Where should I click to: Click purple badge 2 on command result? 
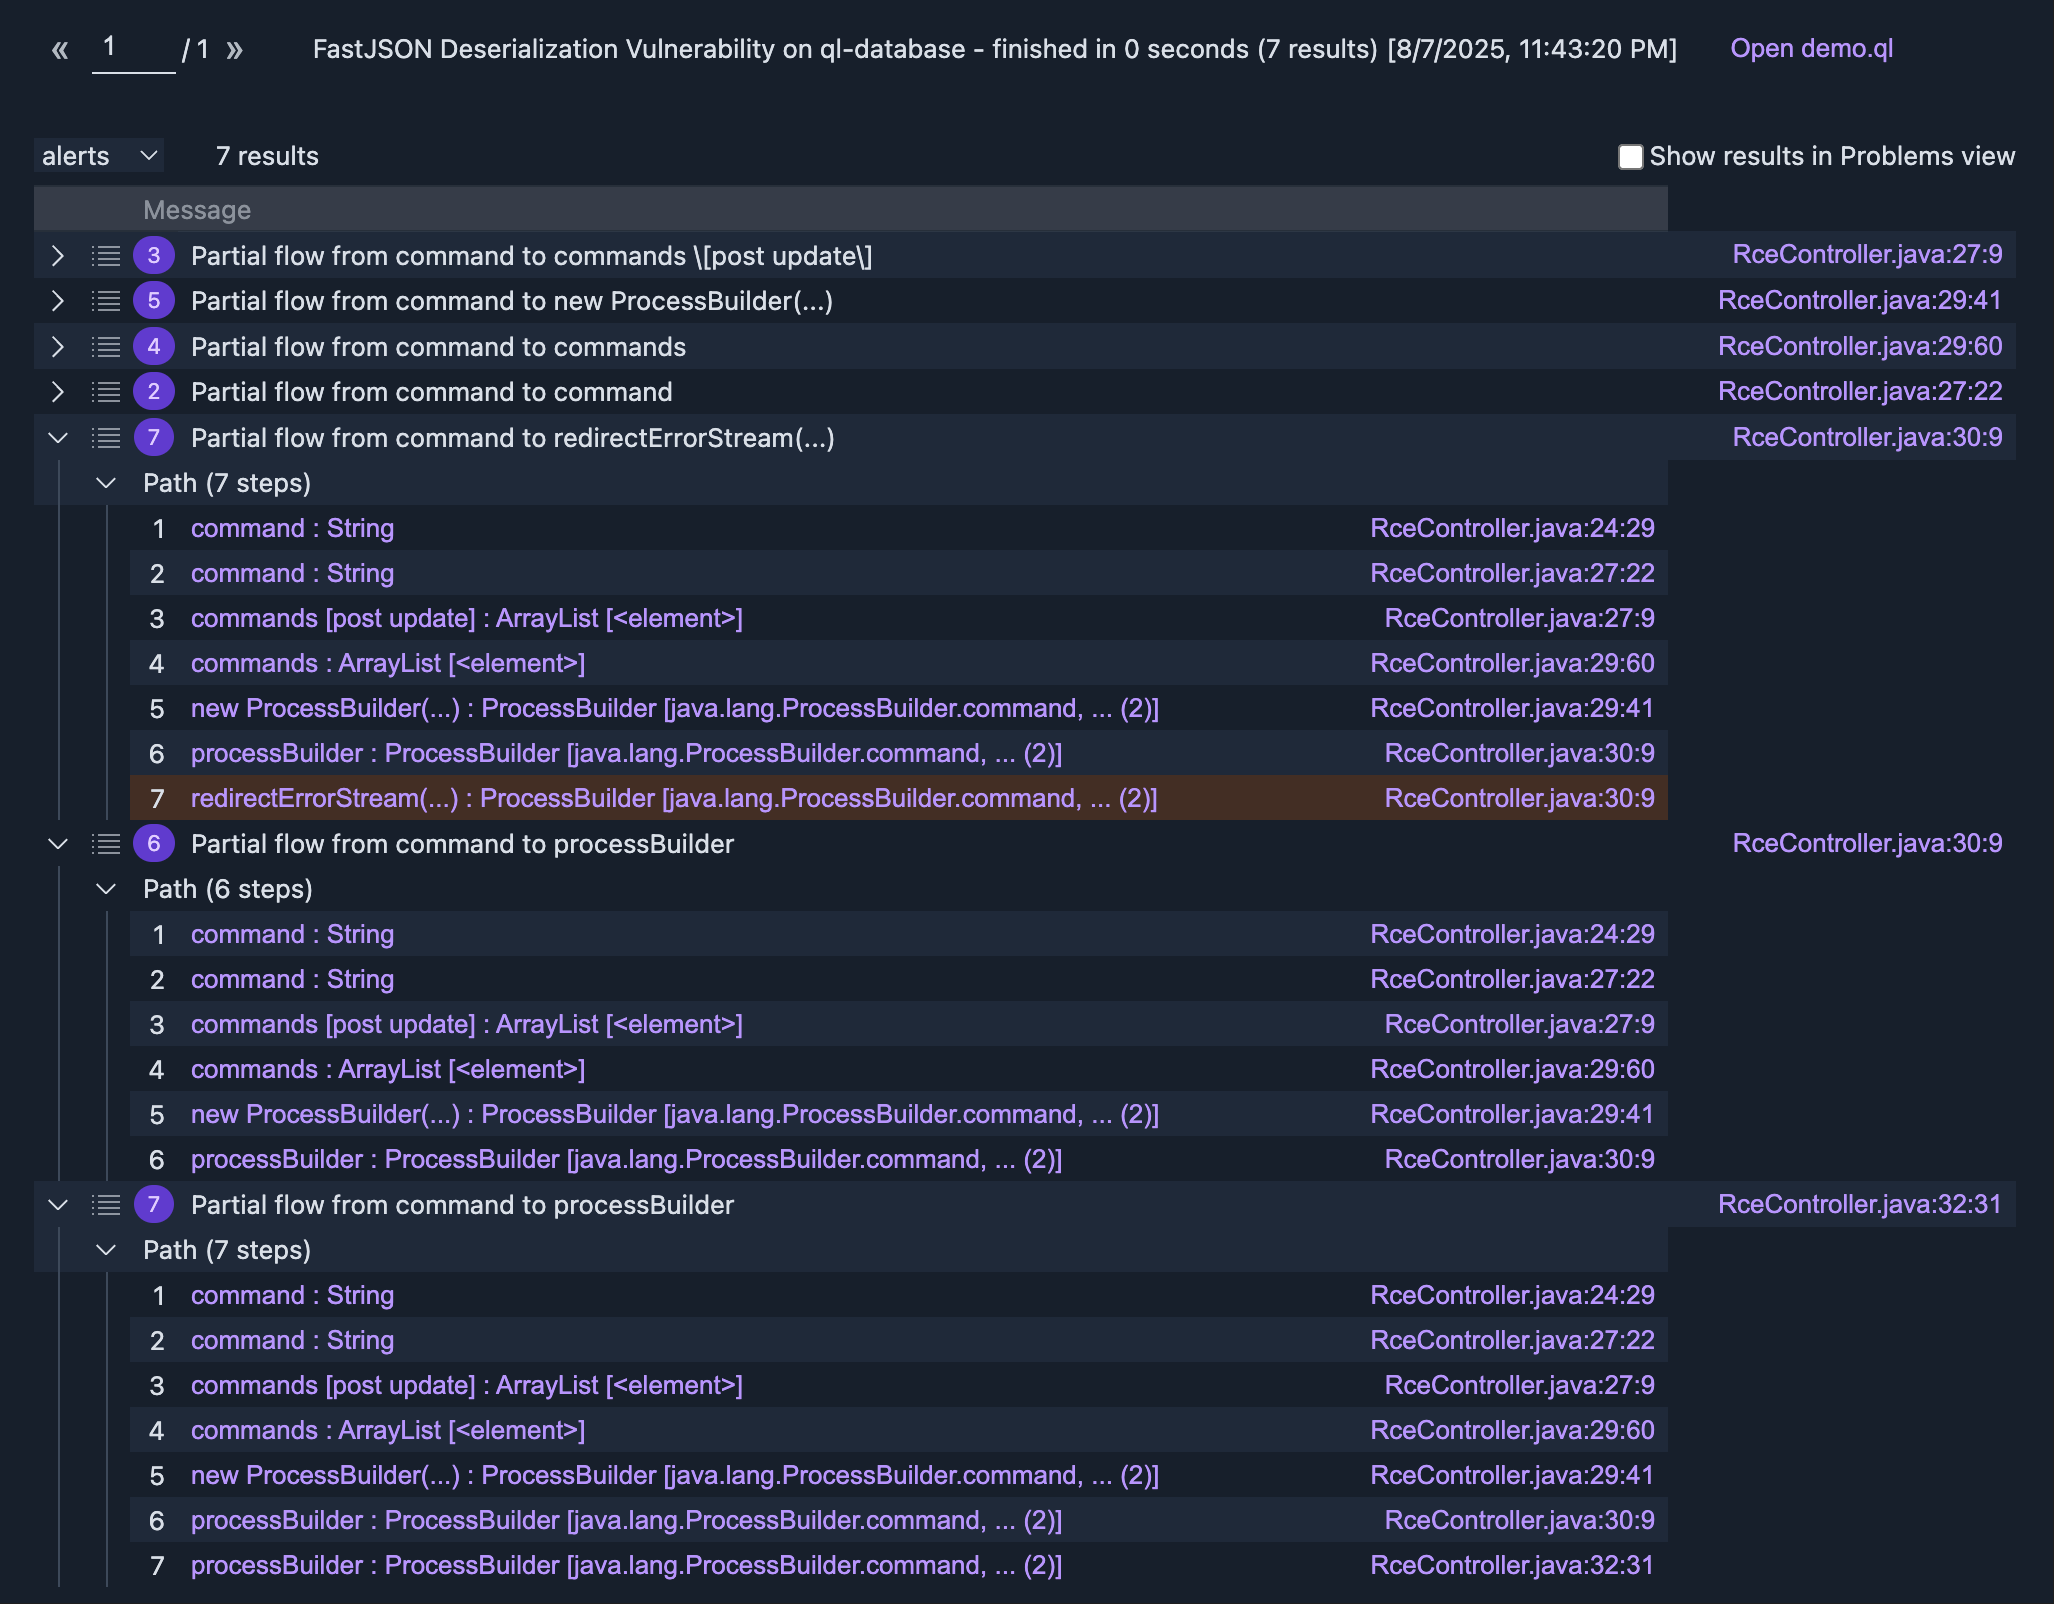pos(153,392)
